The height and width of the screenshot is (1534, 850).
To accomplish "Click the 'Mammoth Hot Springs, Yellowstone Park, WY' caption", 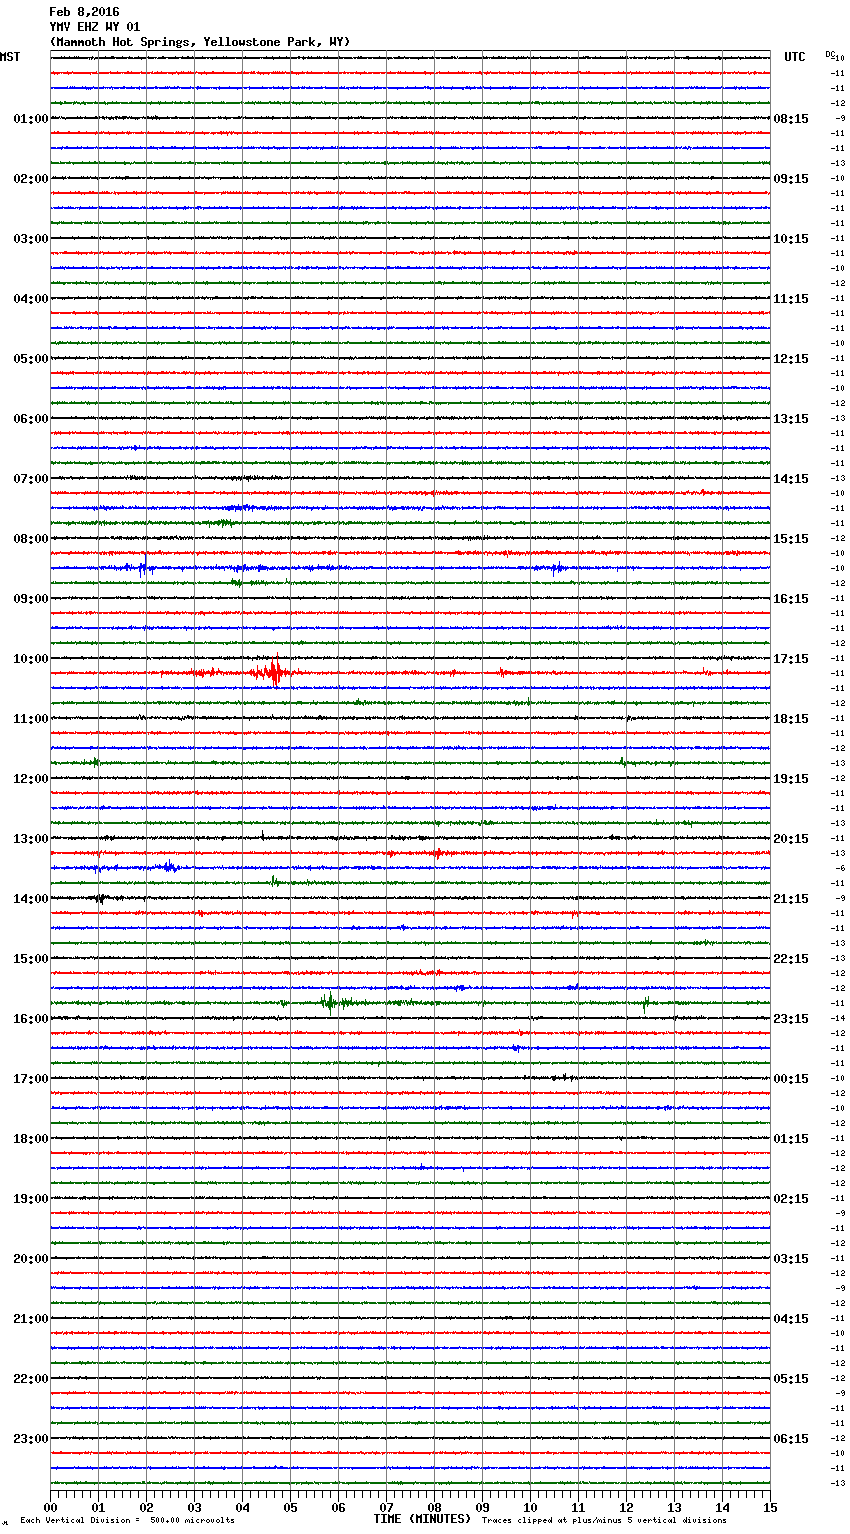I will tap(200, 42).
